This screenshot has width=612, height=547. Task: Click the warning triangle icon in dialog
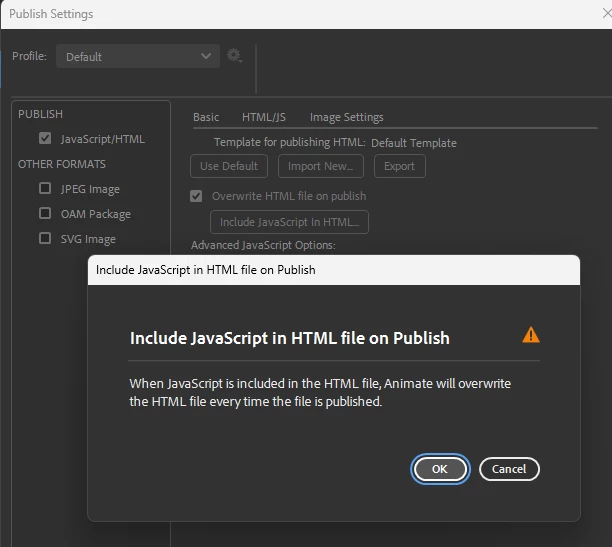point(531,335)
